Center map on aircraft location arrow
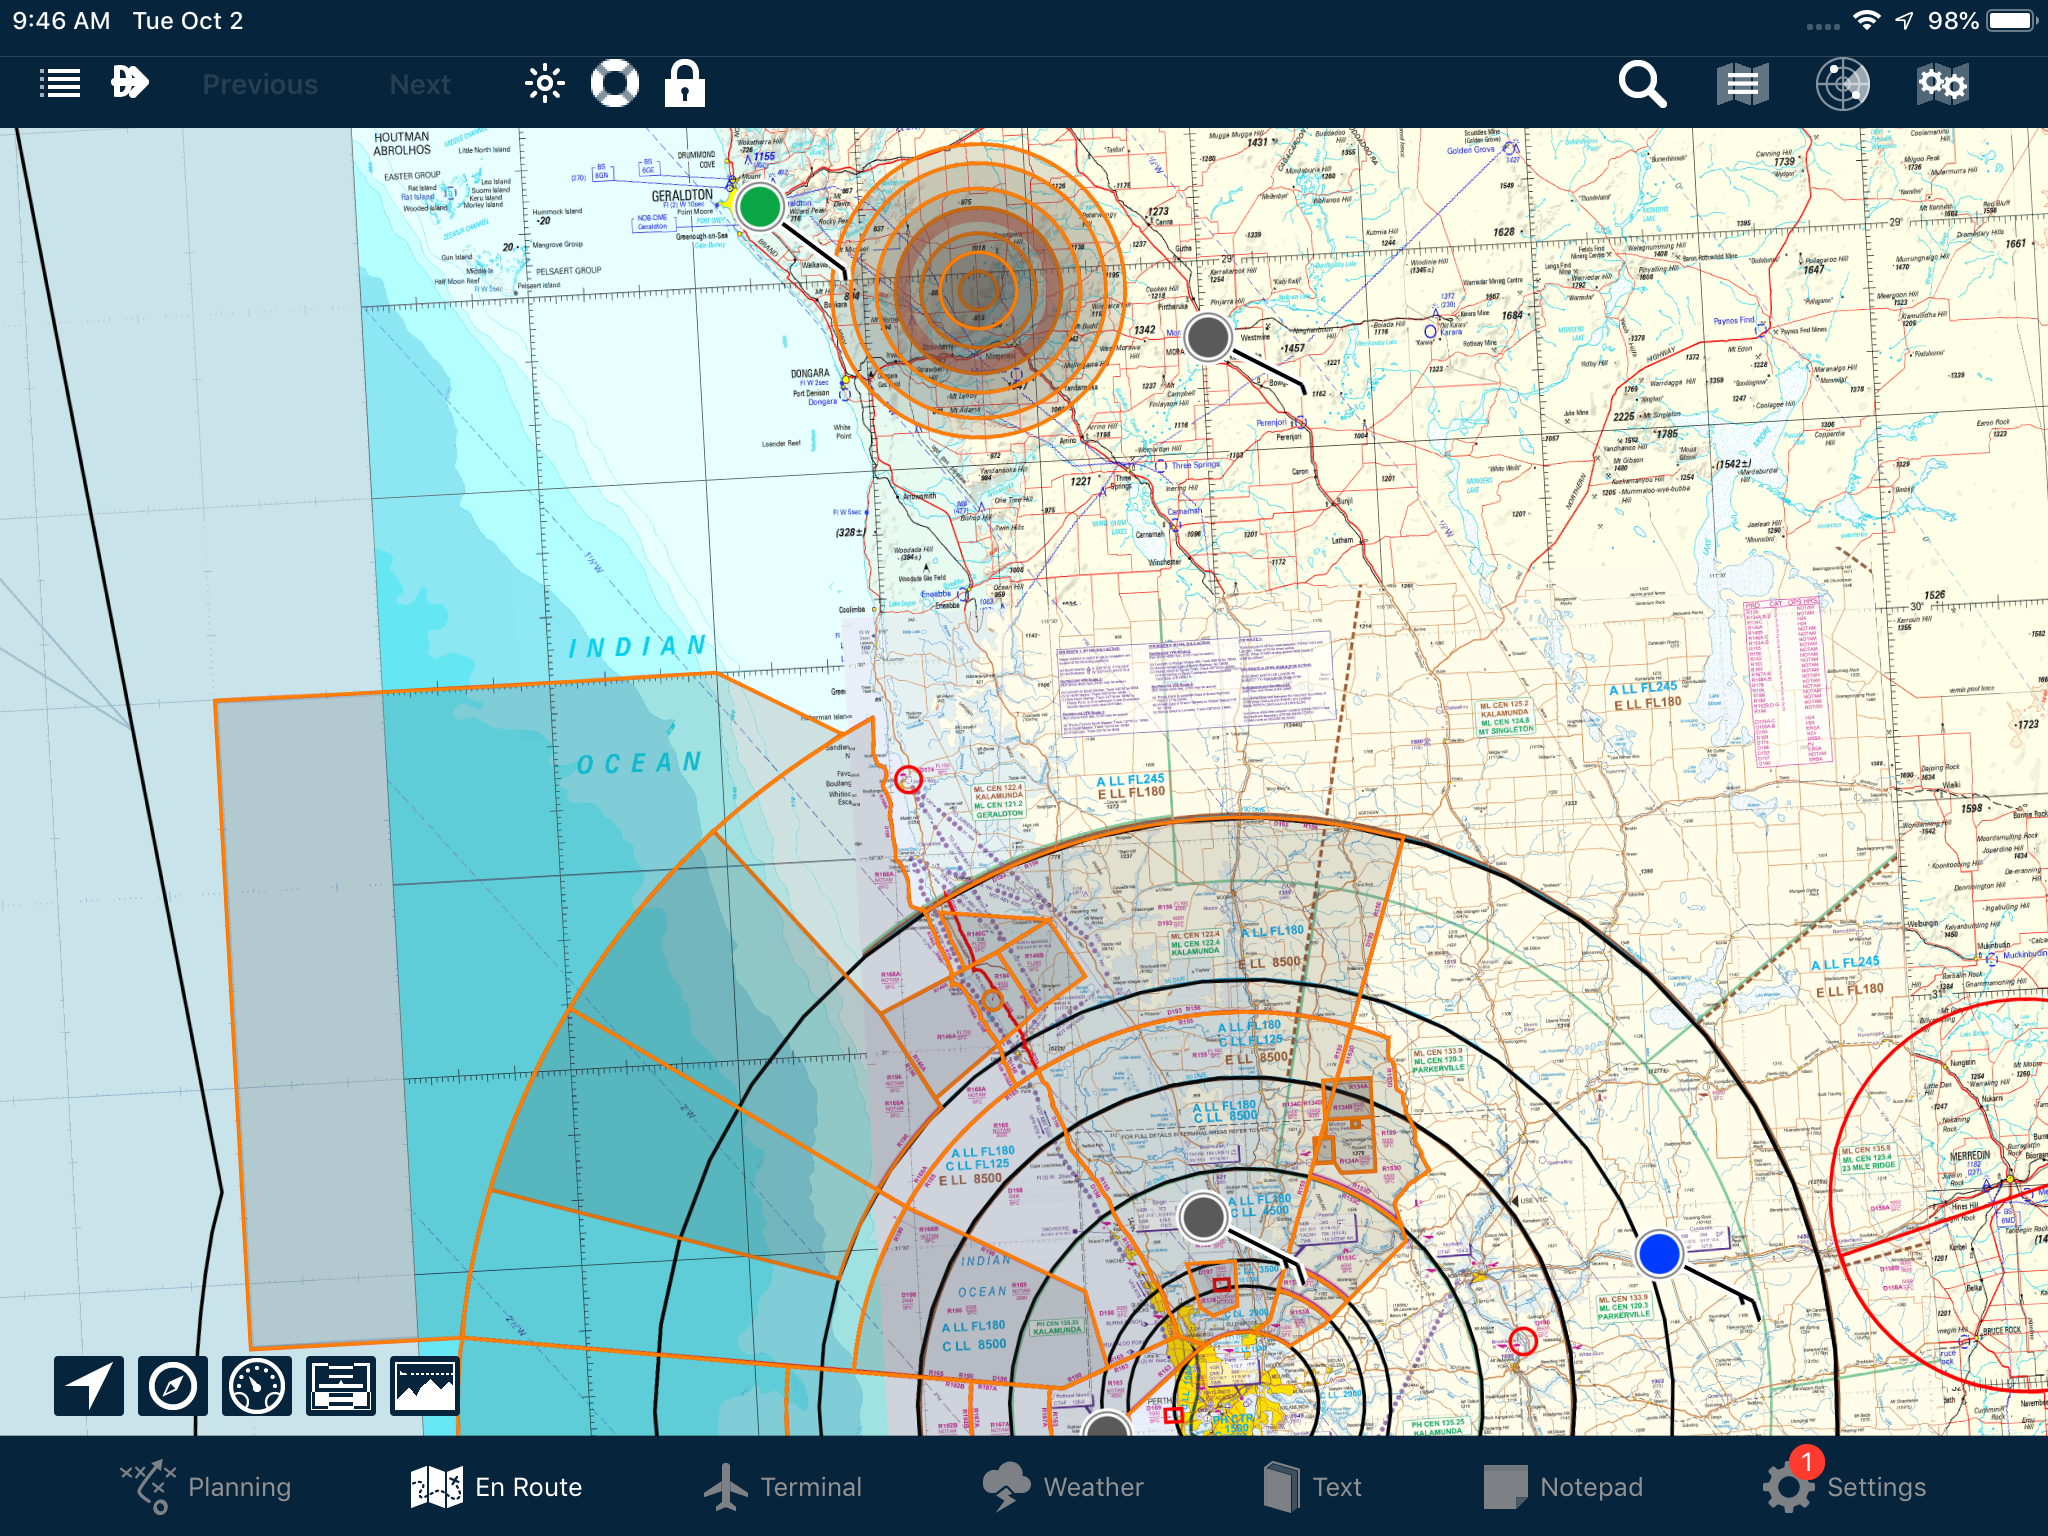2048x1536 pixels. pyautogui.click(x=89, y=1386)
